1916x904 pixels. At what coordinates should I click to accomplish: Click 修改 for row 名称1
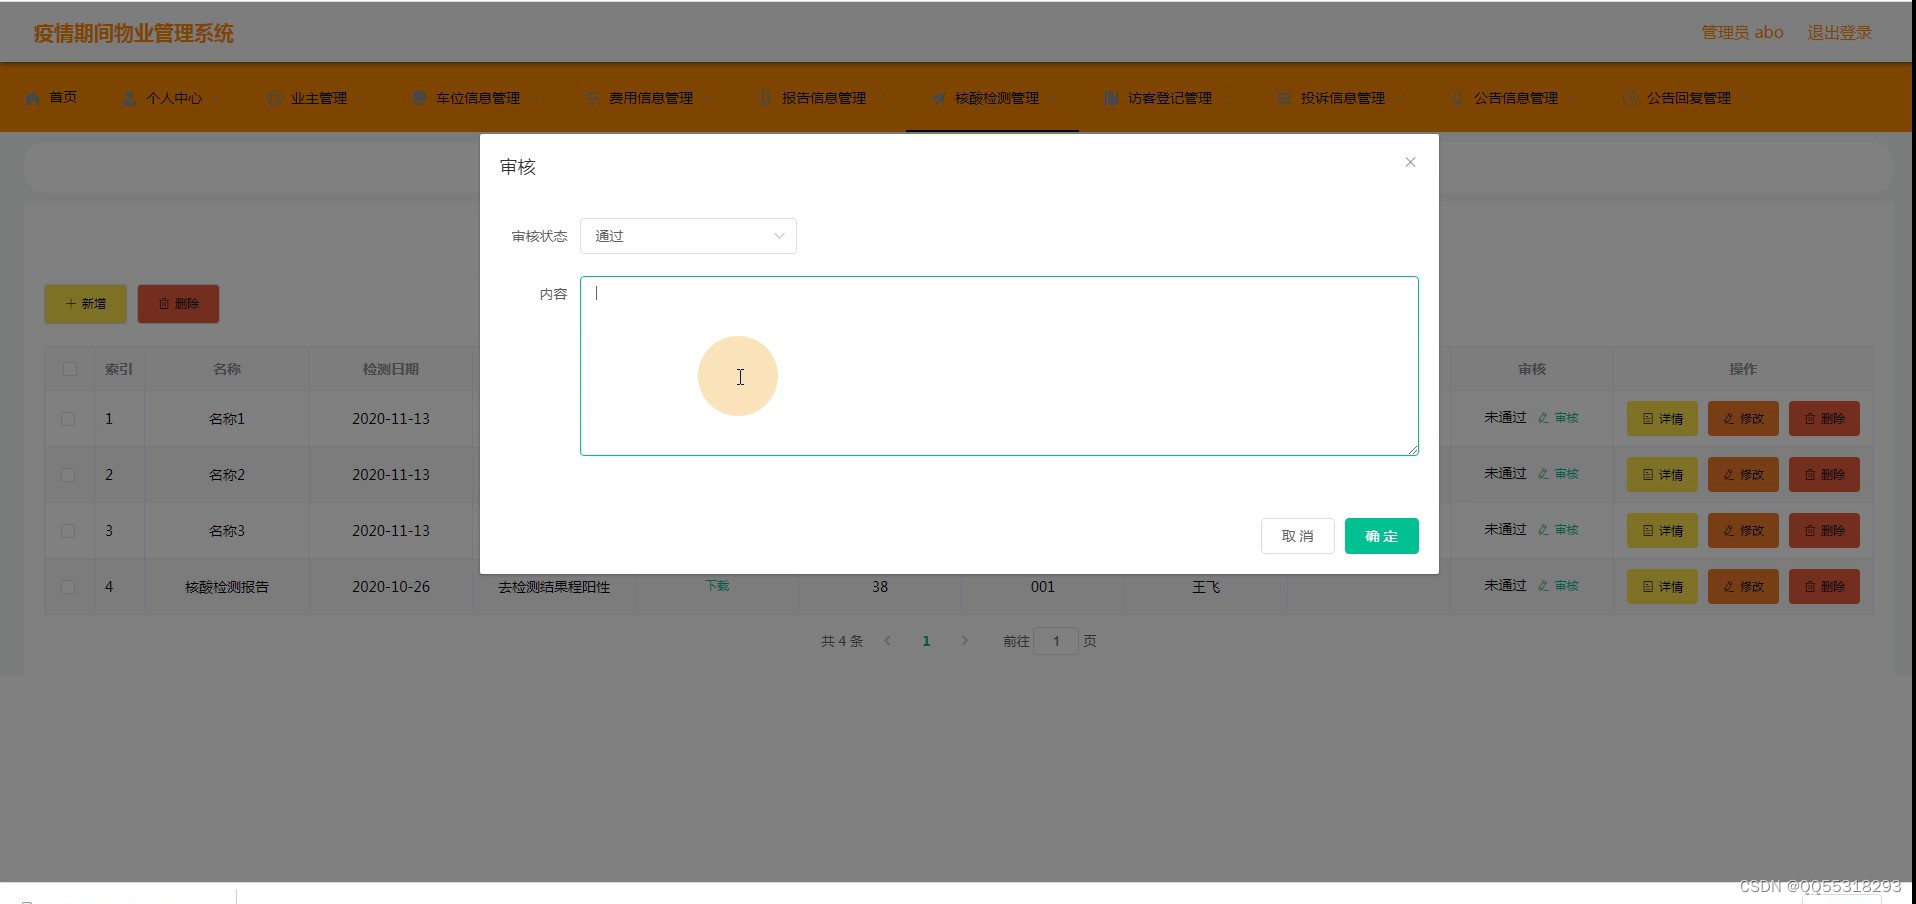point(1743,419)
